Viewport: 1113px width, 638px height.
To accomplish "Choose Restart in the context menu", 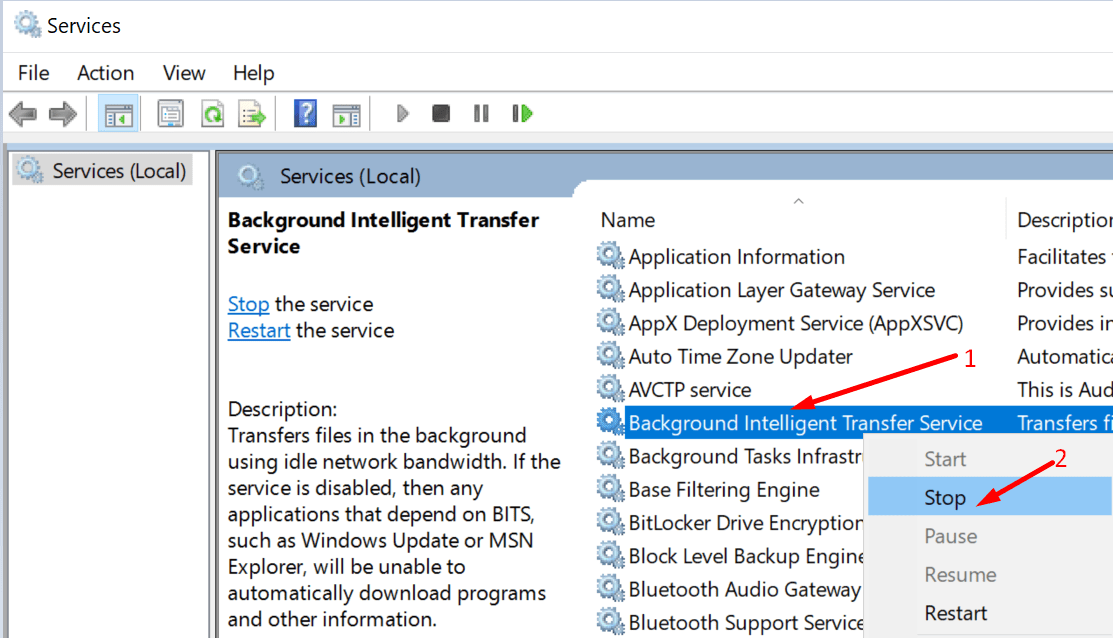I will point(956,613).
